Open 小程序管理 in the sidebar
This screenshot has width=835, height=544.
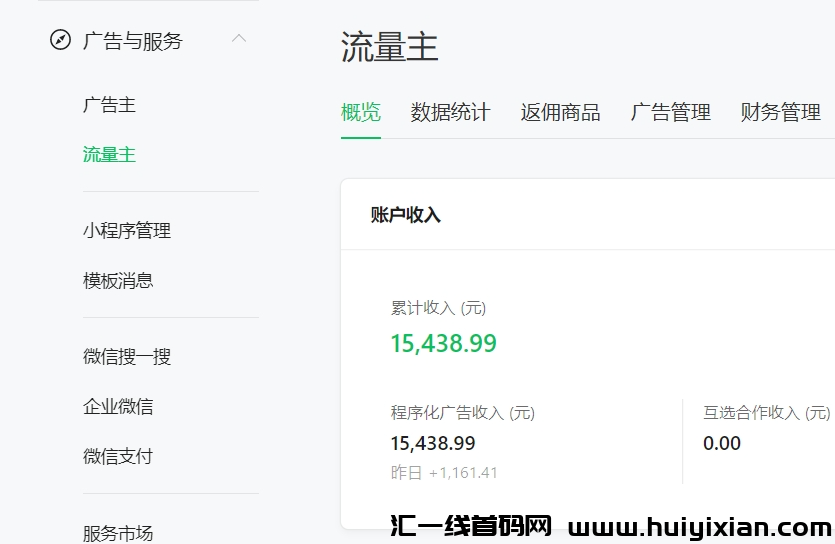pyautogui.click(x=127, y=231)
